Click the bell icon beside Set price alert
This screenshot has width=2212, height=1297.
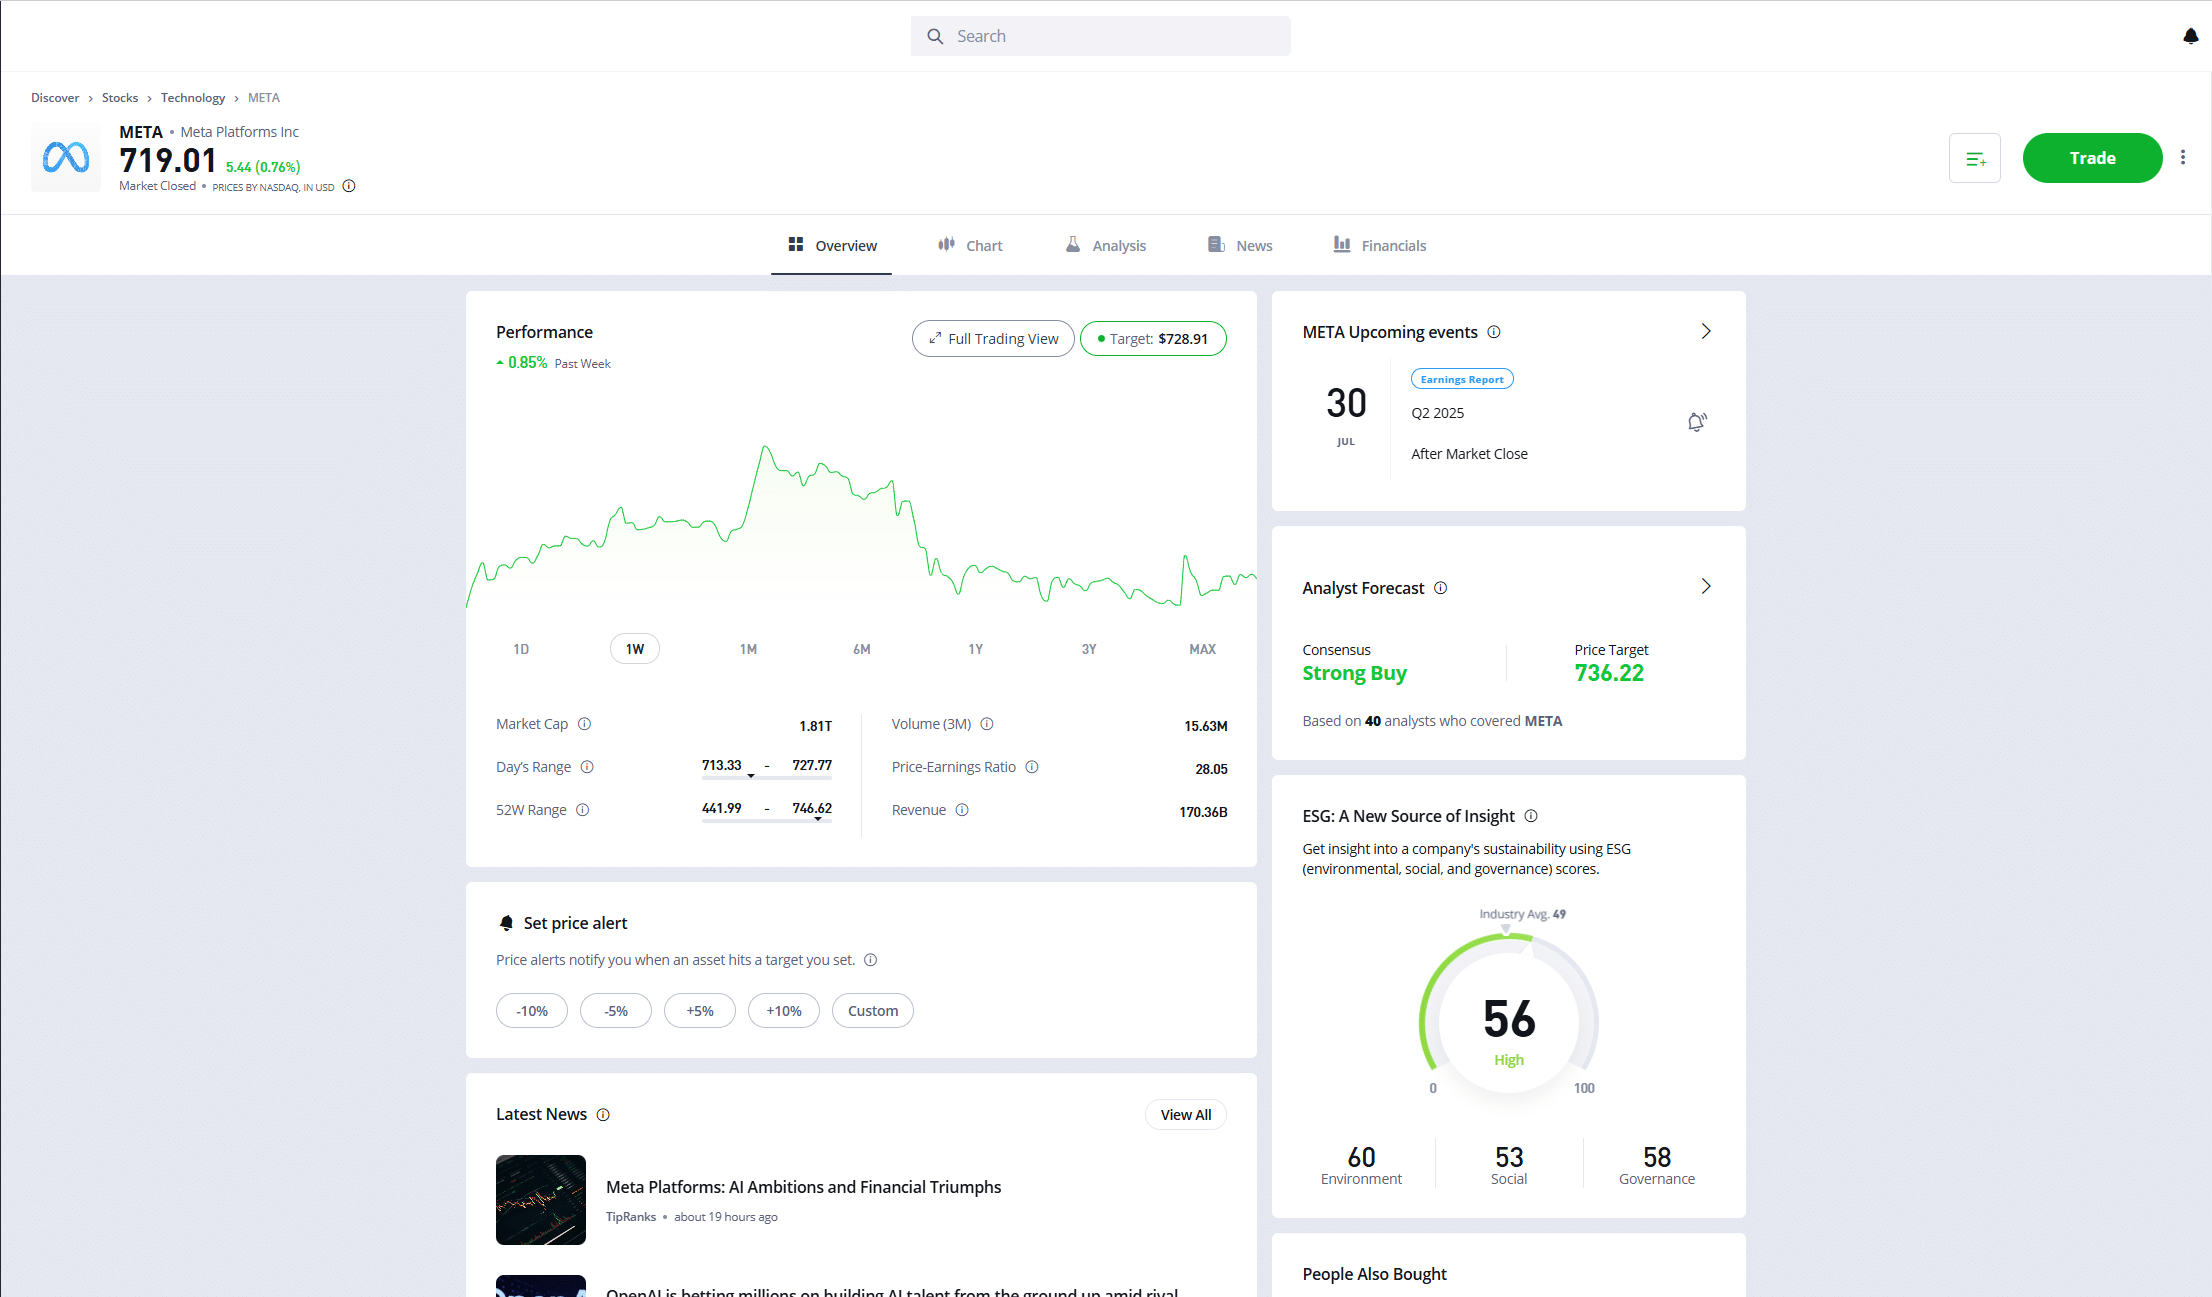[x=506, y=923]
